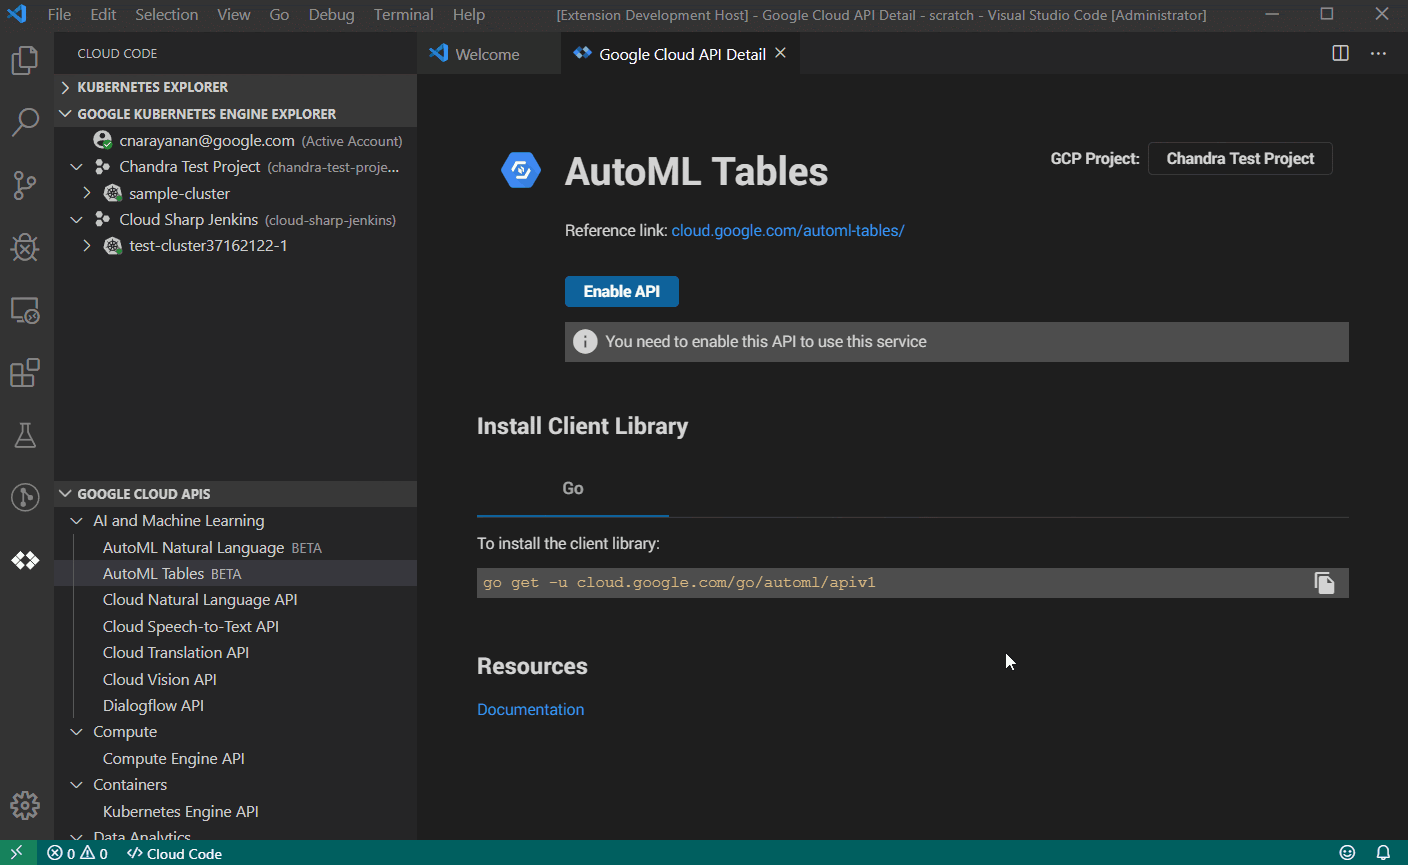This screenshot has width=1408, height=865.
Task: Open the feedback smiley in status bar
Action: coord(1347,853)
